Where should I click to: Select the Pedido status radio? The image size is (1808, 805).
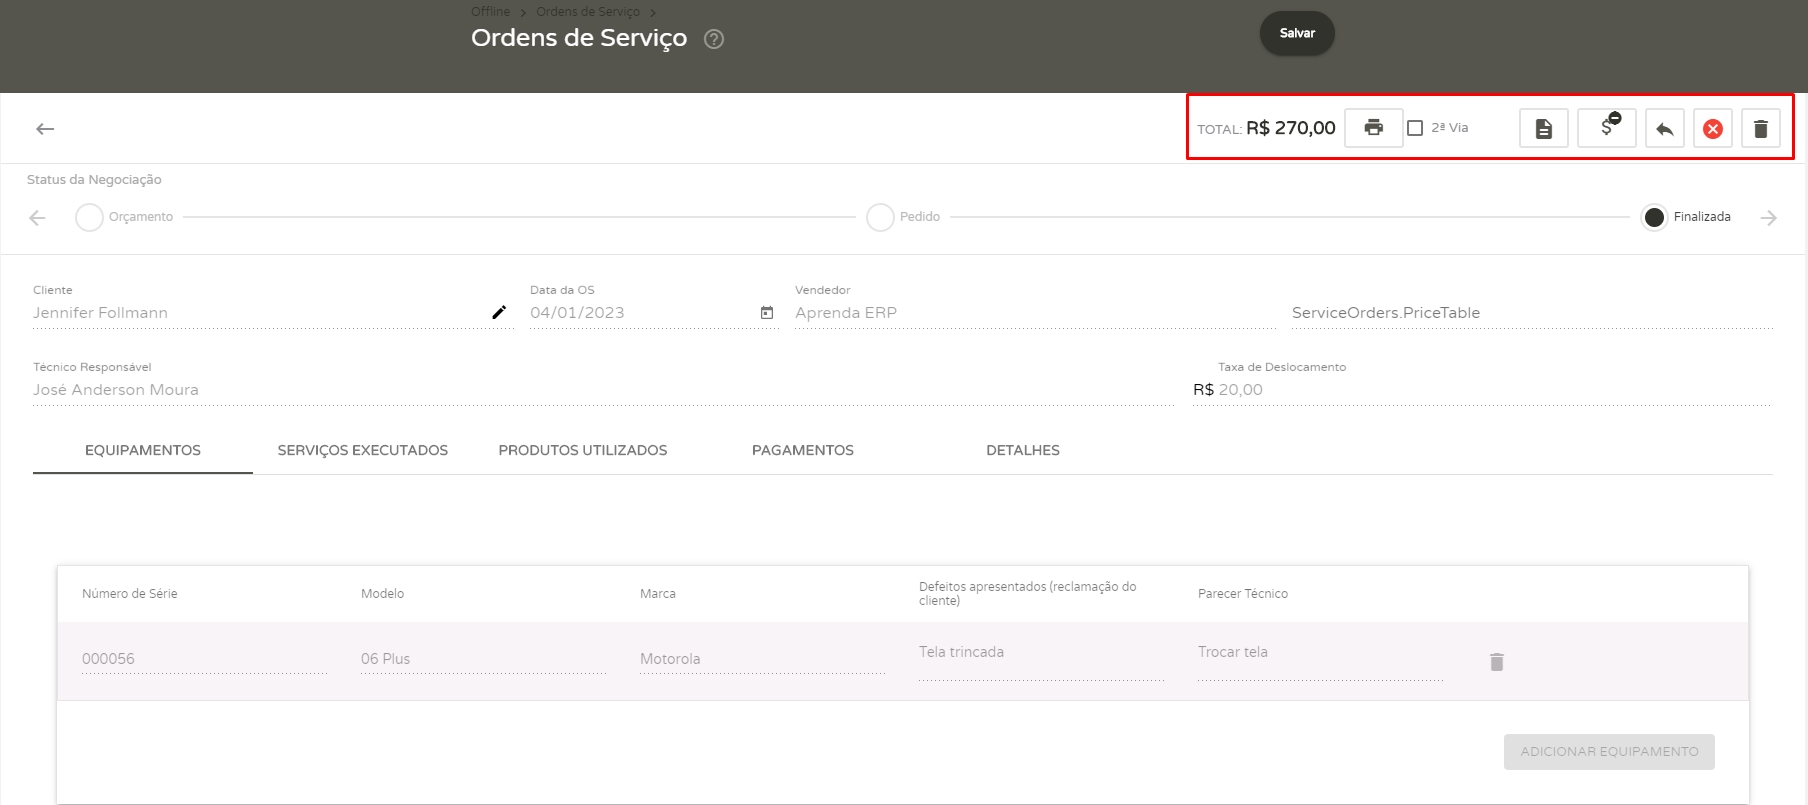880,217
